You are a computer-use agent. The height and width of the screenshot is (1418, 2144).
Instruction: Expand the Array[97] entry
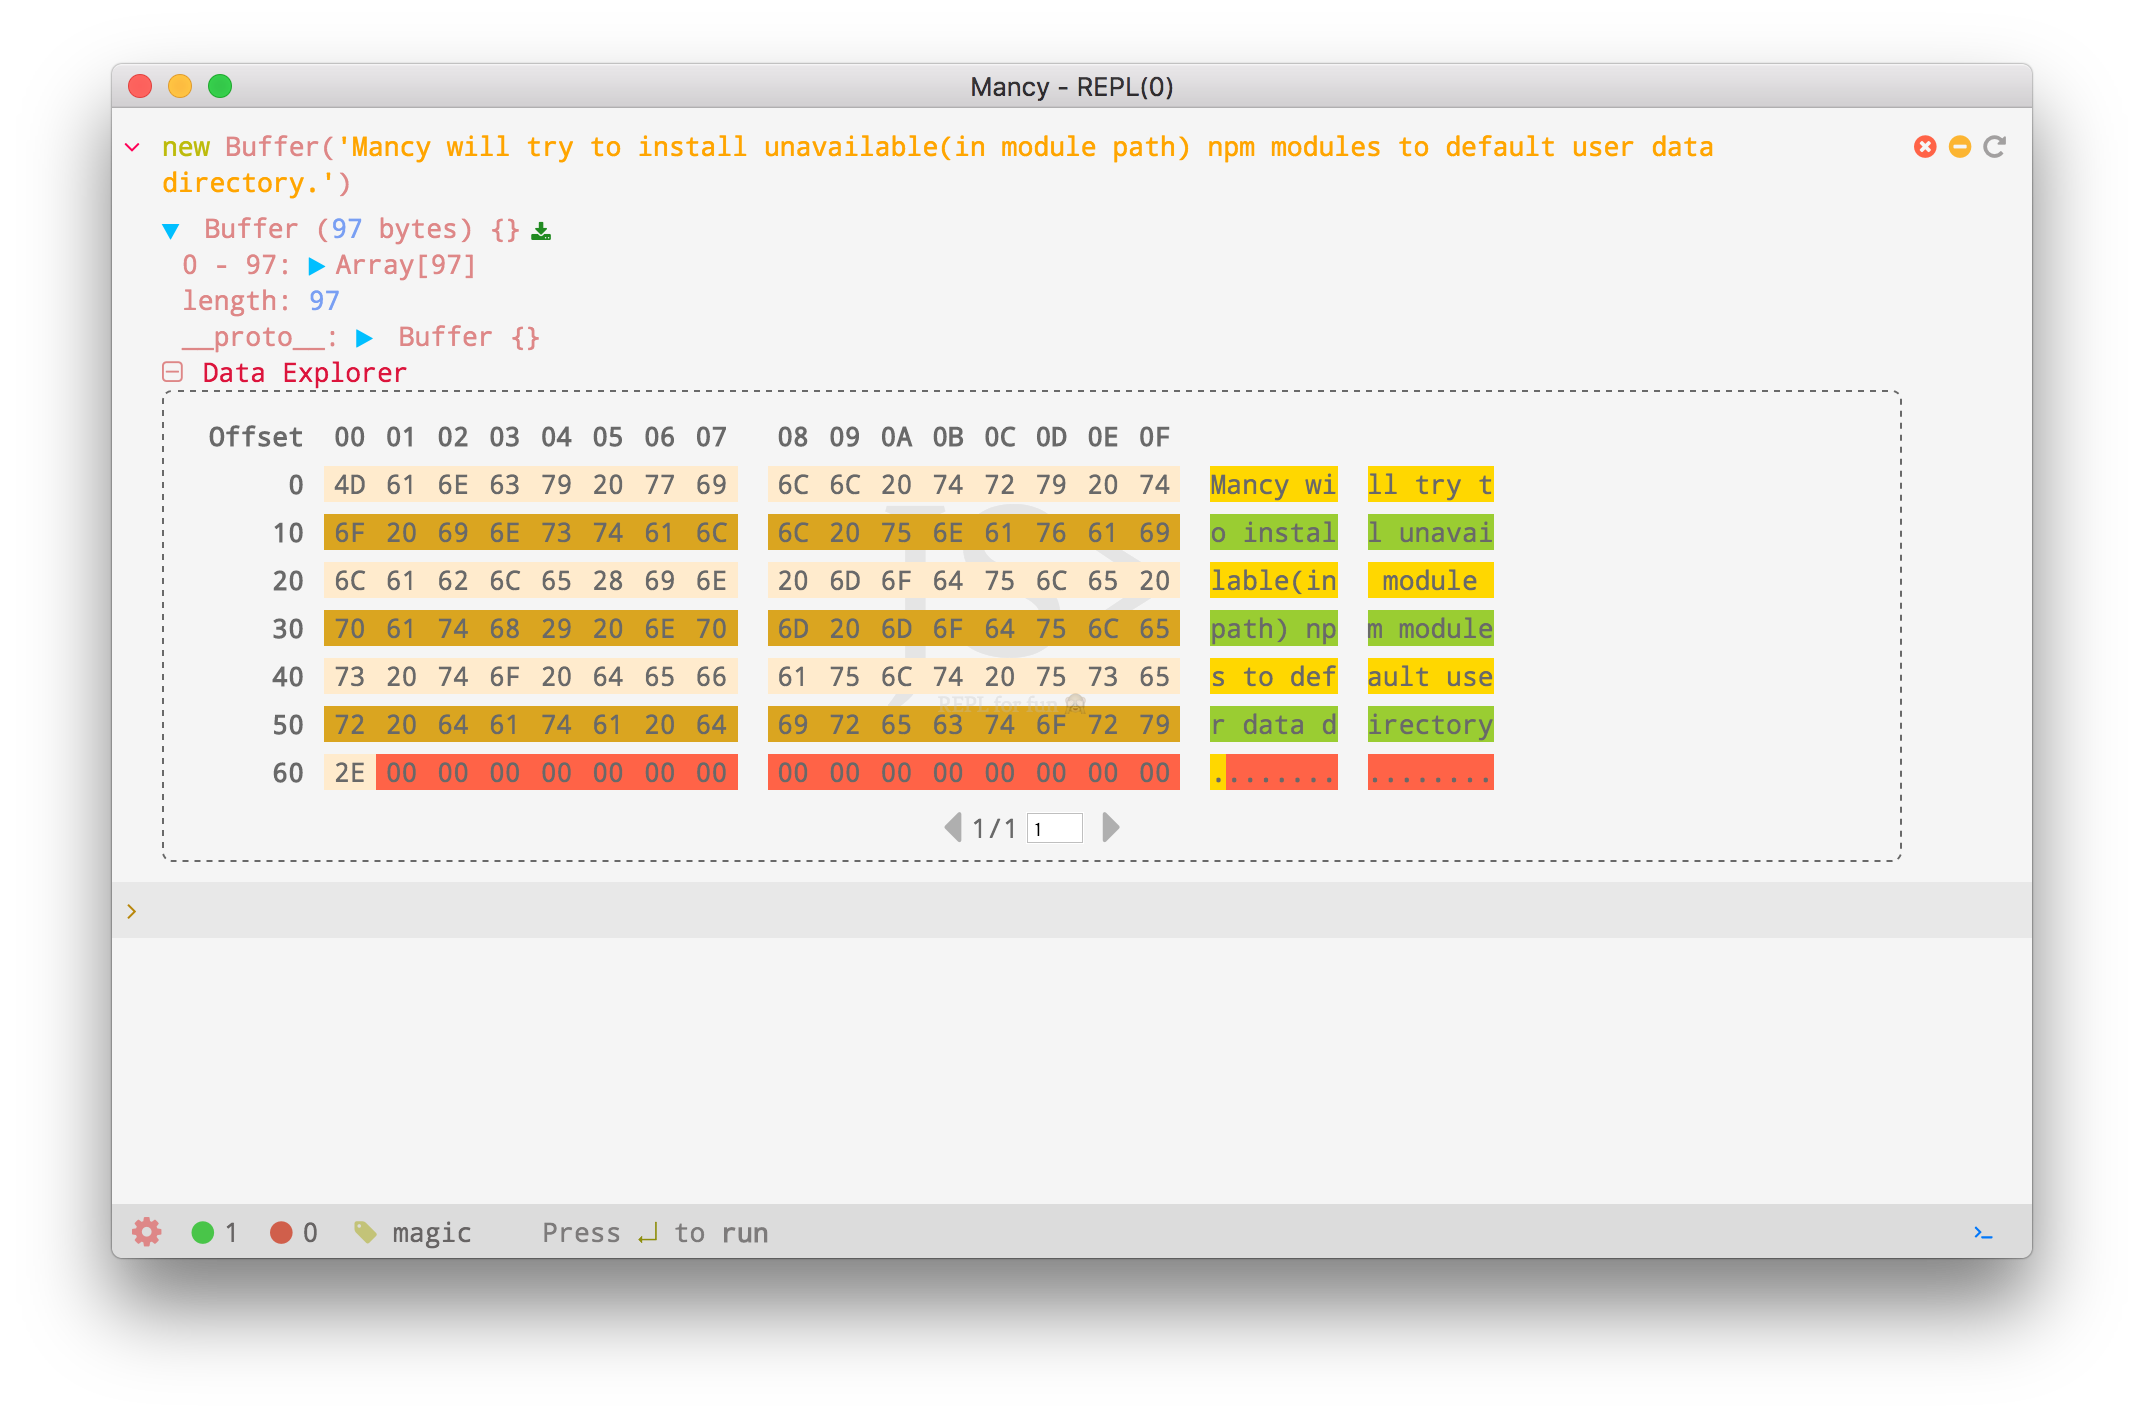pos(317,266)
